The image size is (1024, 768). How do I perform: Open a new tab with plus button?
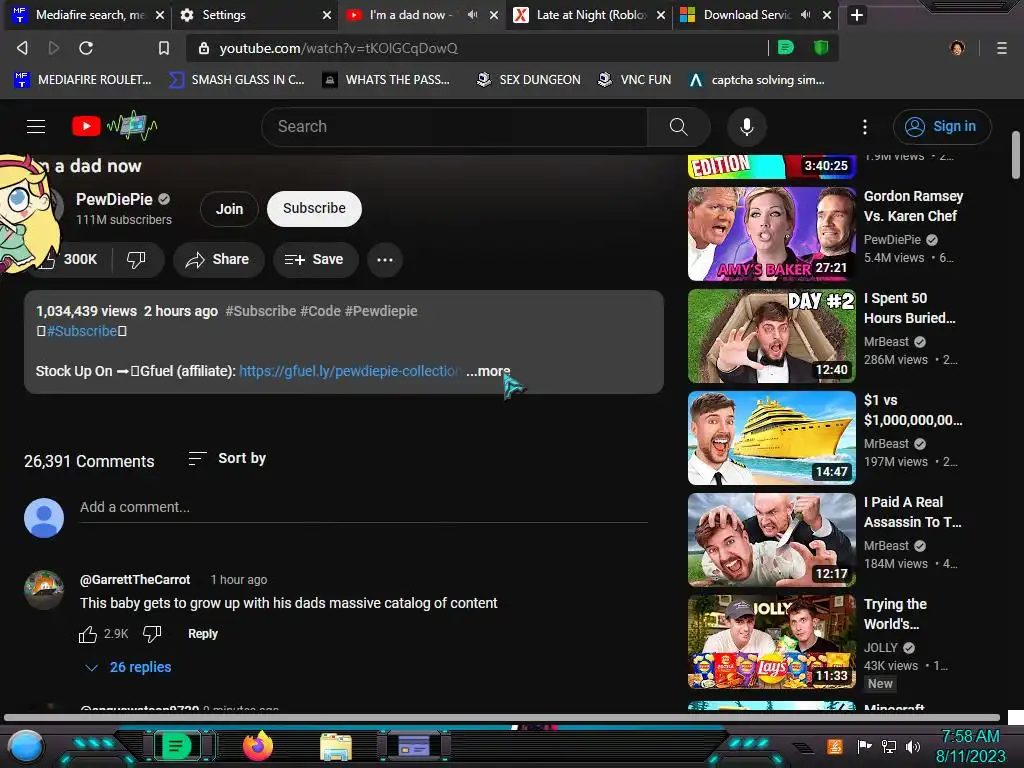[x=857, y=15]
